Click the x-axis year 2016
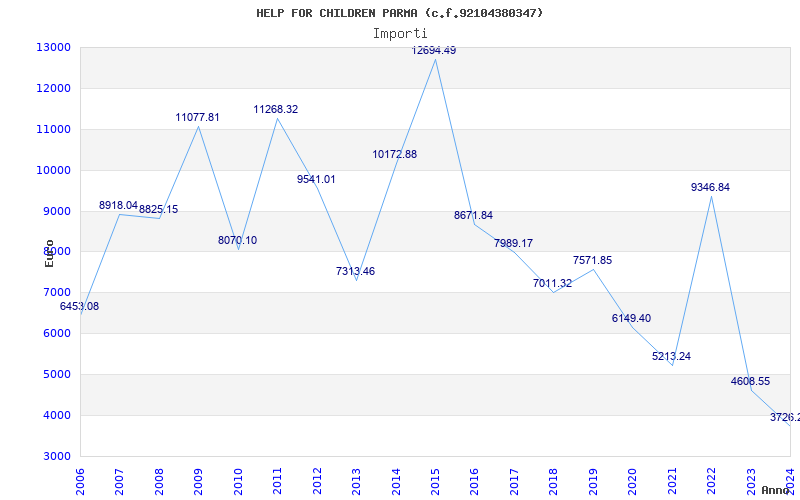Screen dimensions: 800x500 click(x=475, y=481)
